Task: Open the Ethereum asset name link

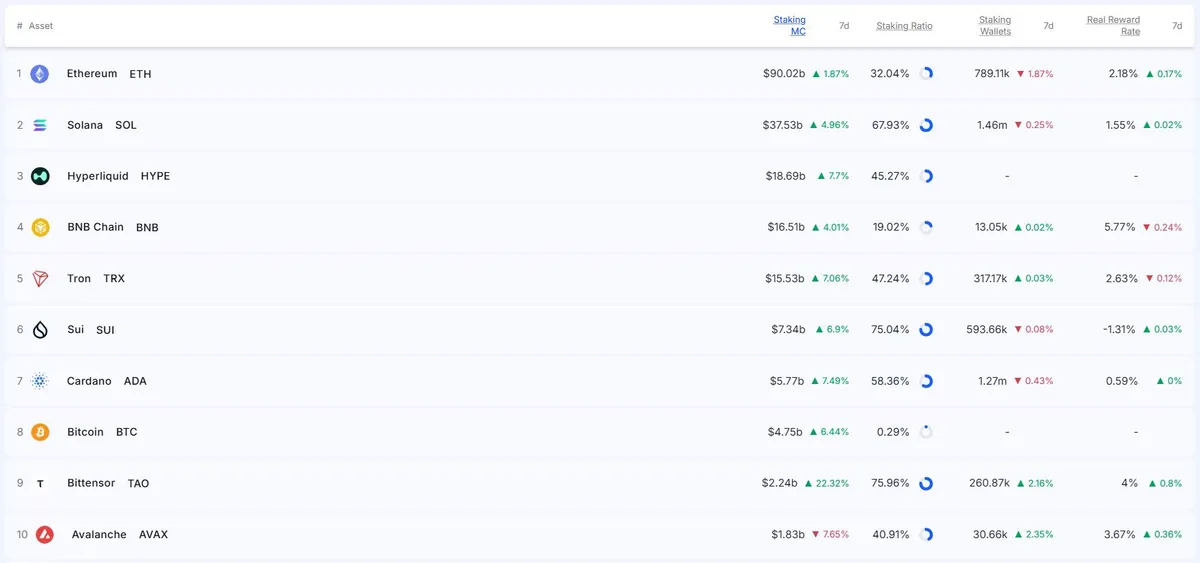Action: point(92,74)
